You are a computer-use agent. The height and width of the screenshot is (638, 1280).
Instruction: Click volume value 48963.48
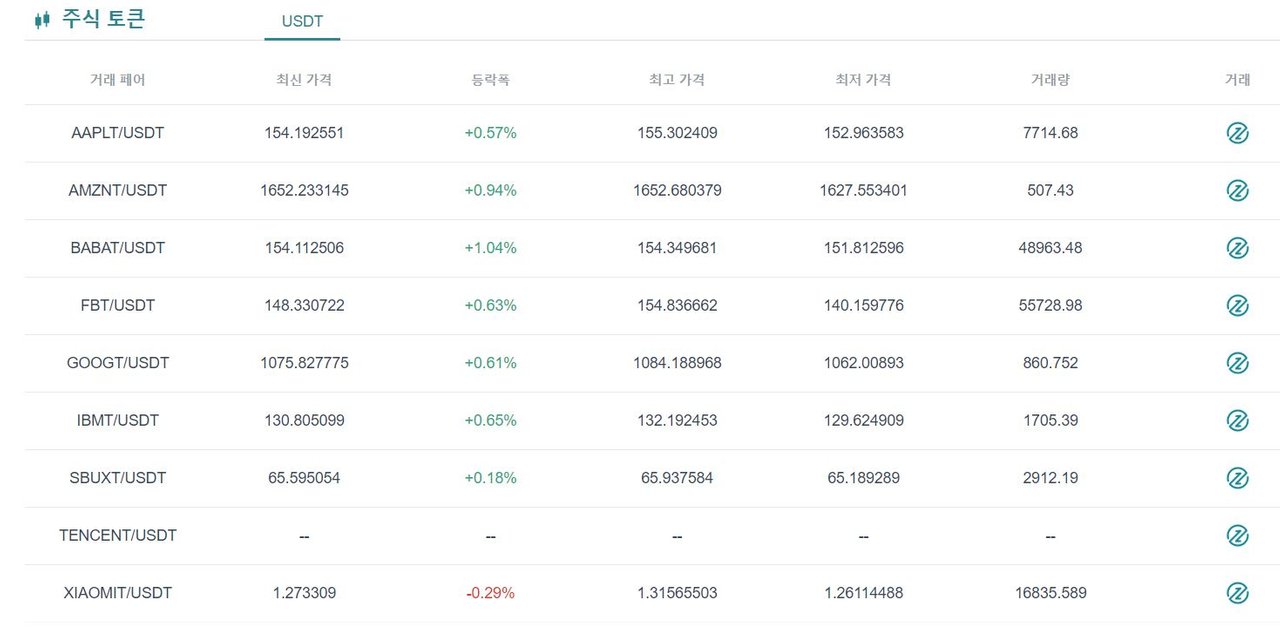click(1050, 248)
